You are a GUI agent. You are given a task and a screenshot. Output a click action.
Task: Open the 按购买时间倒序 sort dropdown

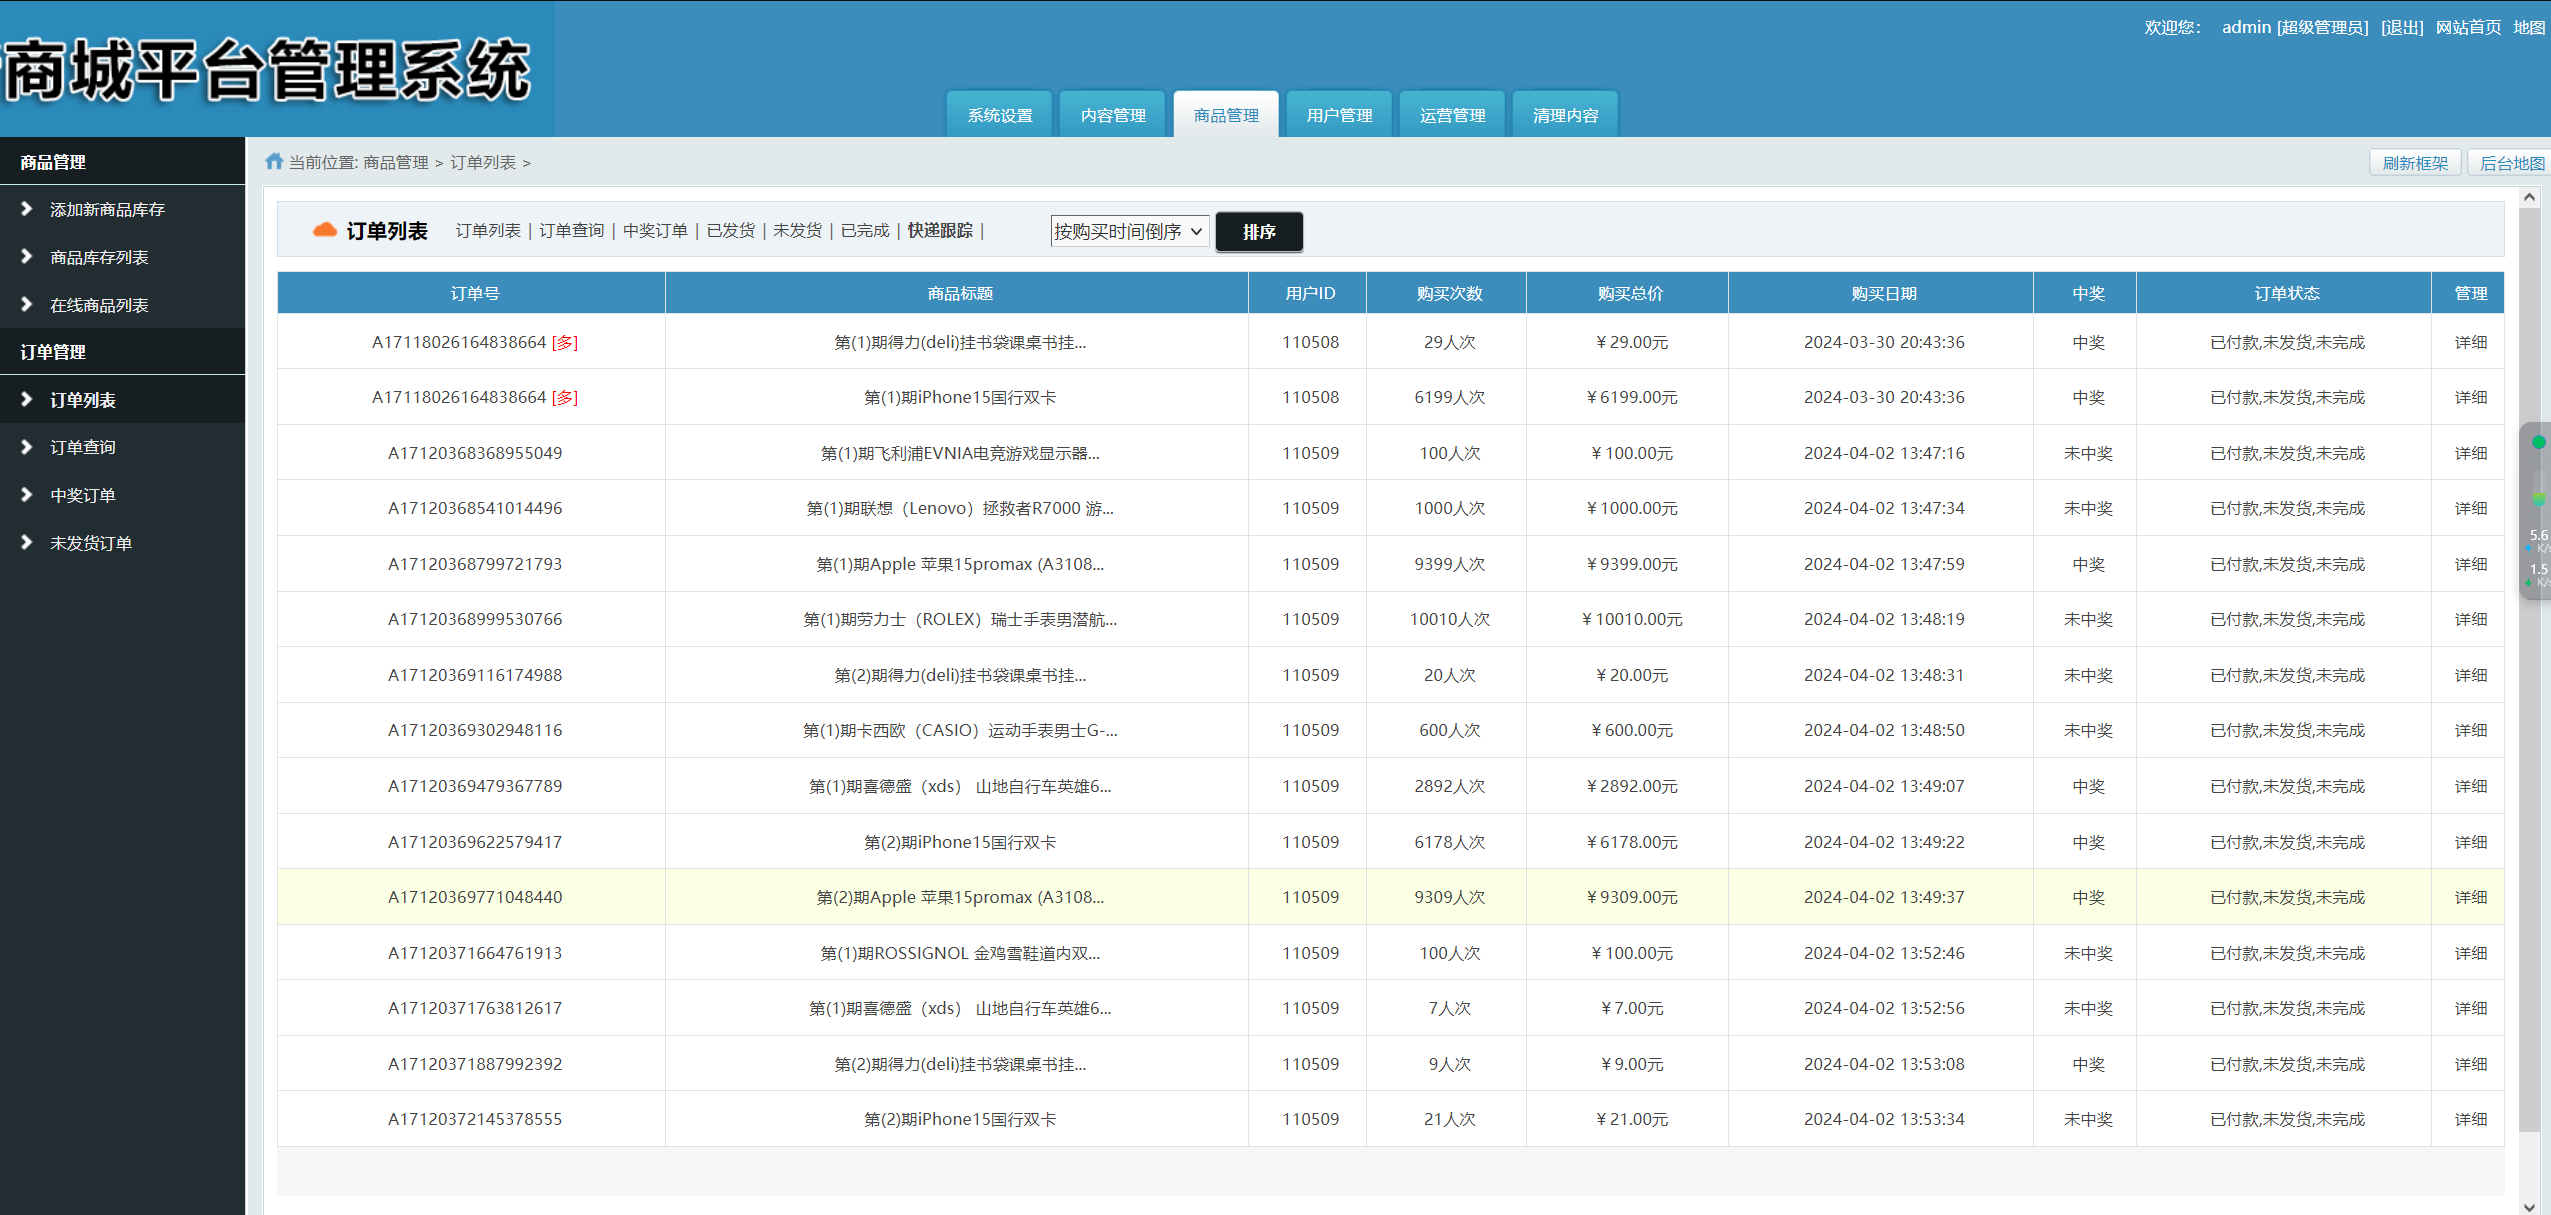click(x=1128, y=230)
